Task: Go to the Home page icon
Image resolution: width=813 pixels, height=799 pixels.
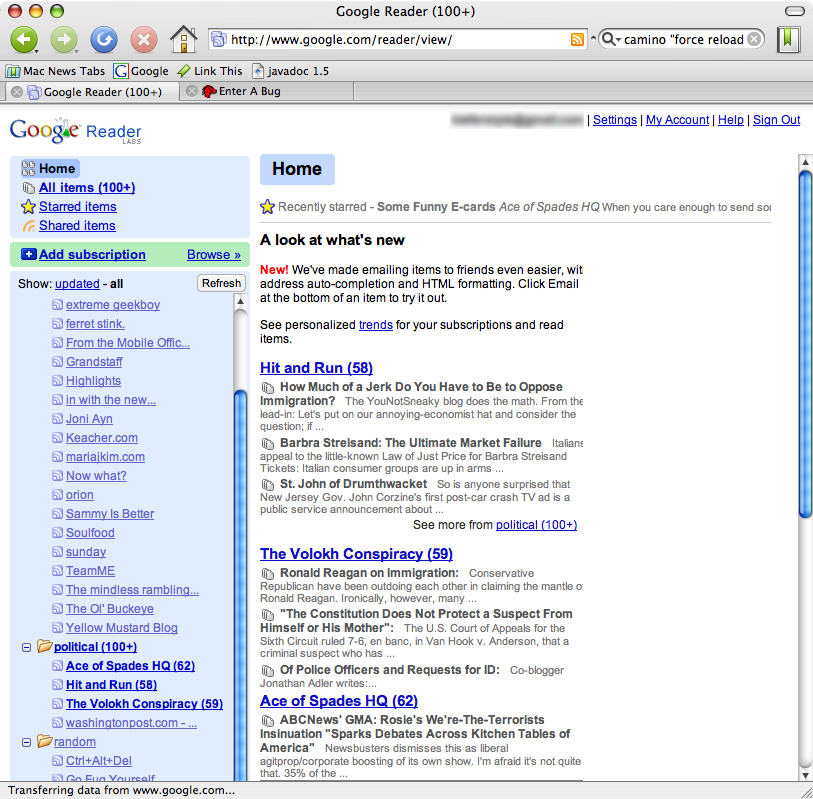Action: coord(183,40)
